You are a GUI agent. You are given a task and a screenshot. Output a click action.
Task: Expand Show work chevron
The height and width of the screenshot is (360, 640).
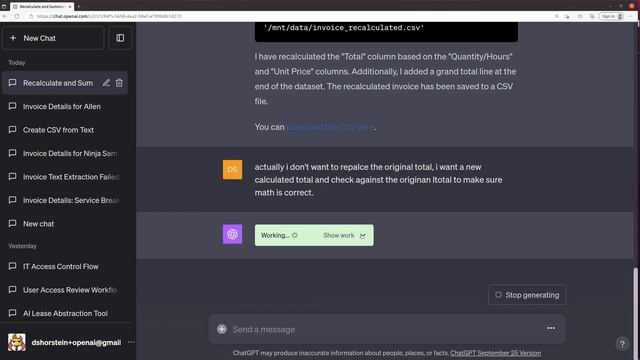(363, 236)
